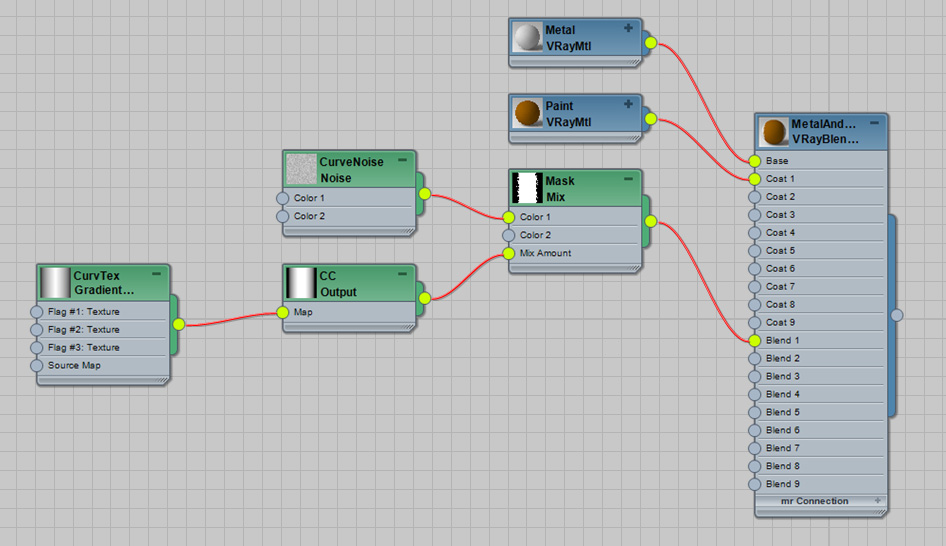
Task: Collapse the MetalAnd VRayBlend node
Action: (874, 122)
